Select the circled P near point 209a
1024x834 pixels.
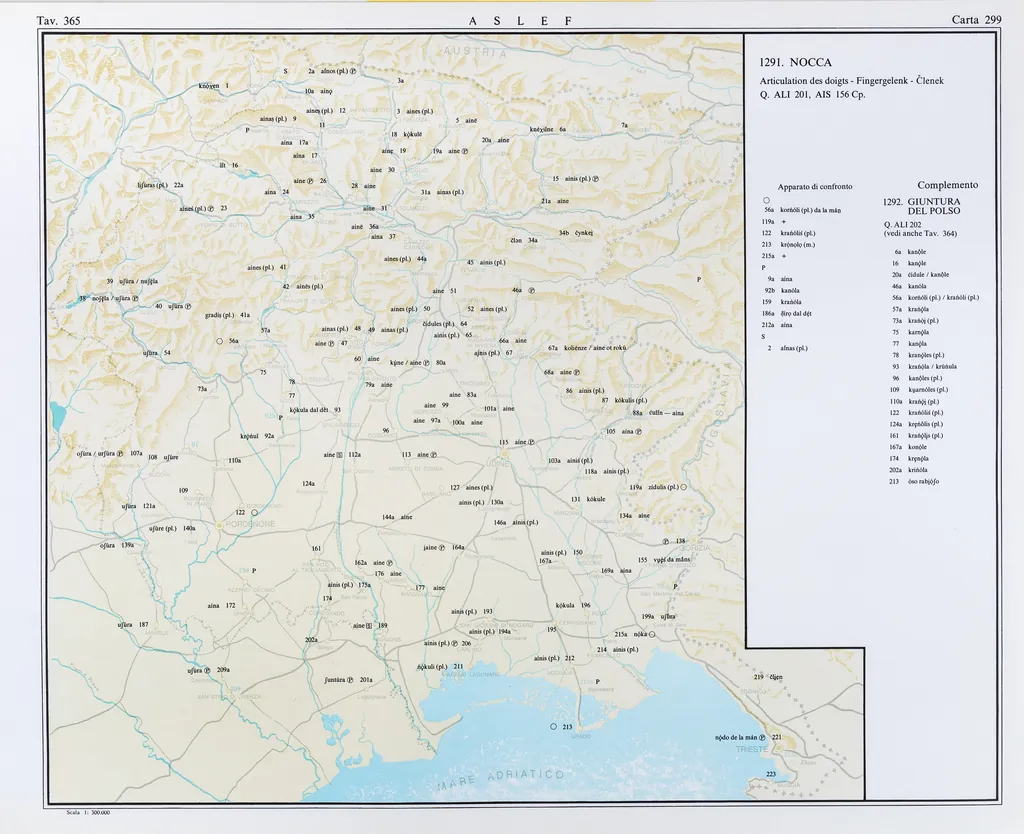pos(207,670)
